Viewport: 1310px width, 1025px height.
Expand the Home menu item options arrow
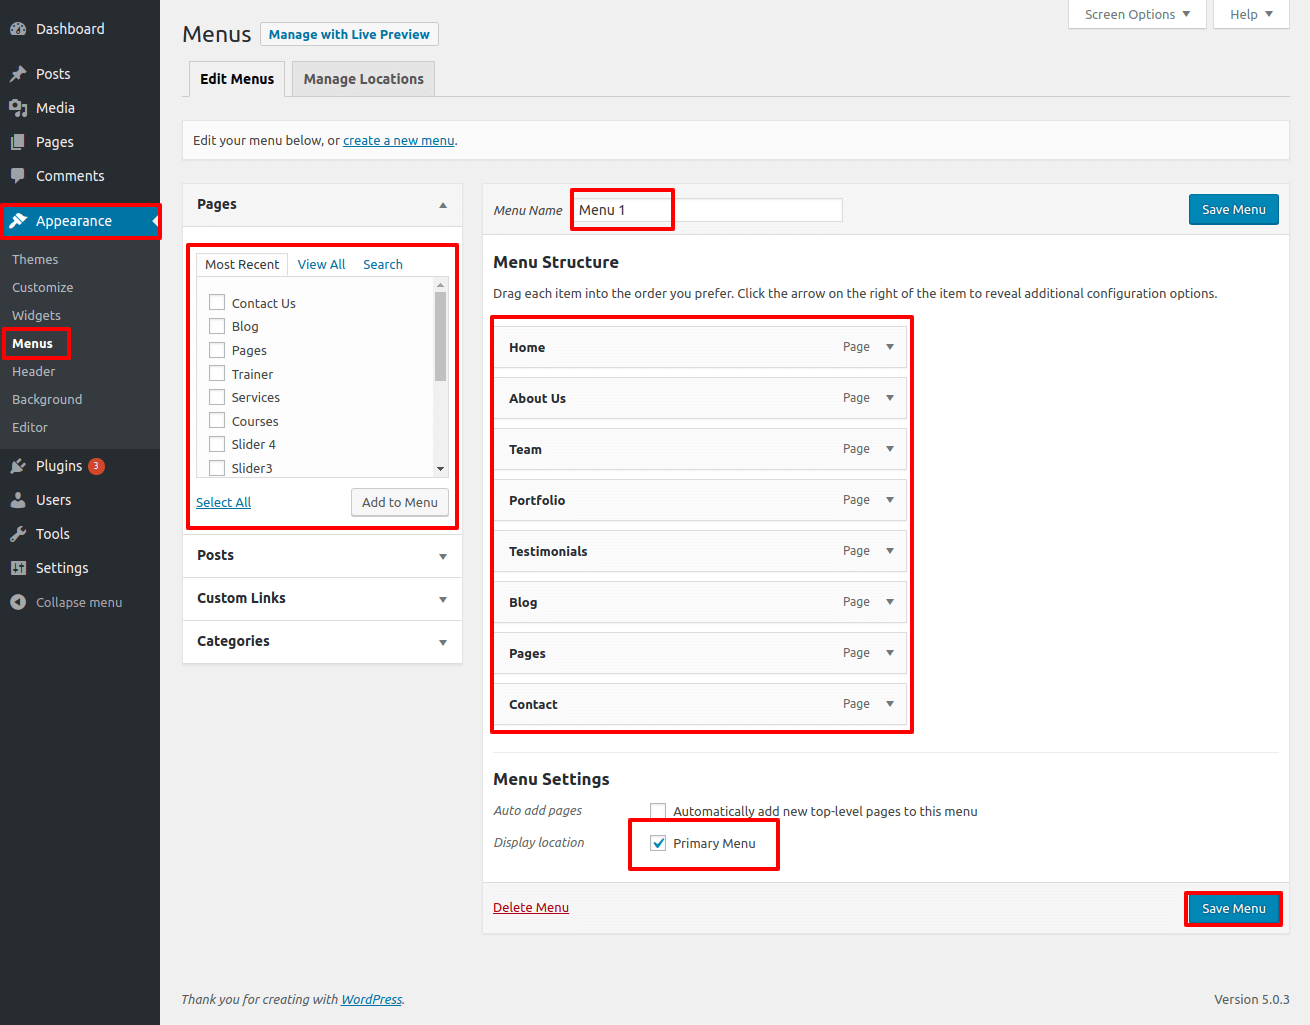[x=889, y=347]
